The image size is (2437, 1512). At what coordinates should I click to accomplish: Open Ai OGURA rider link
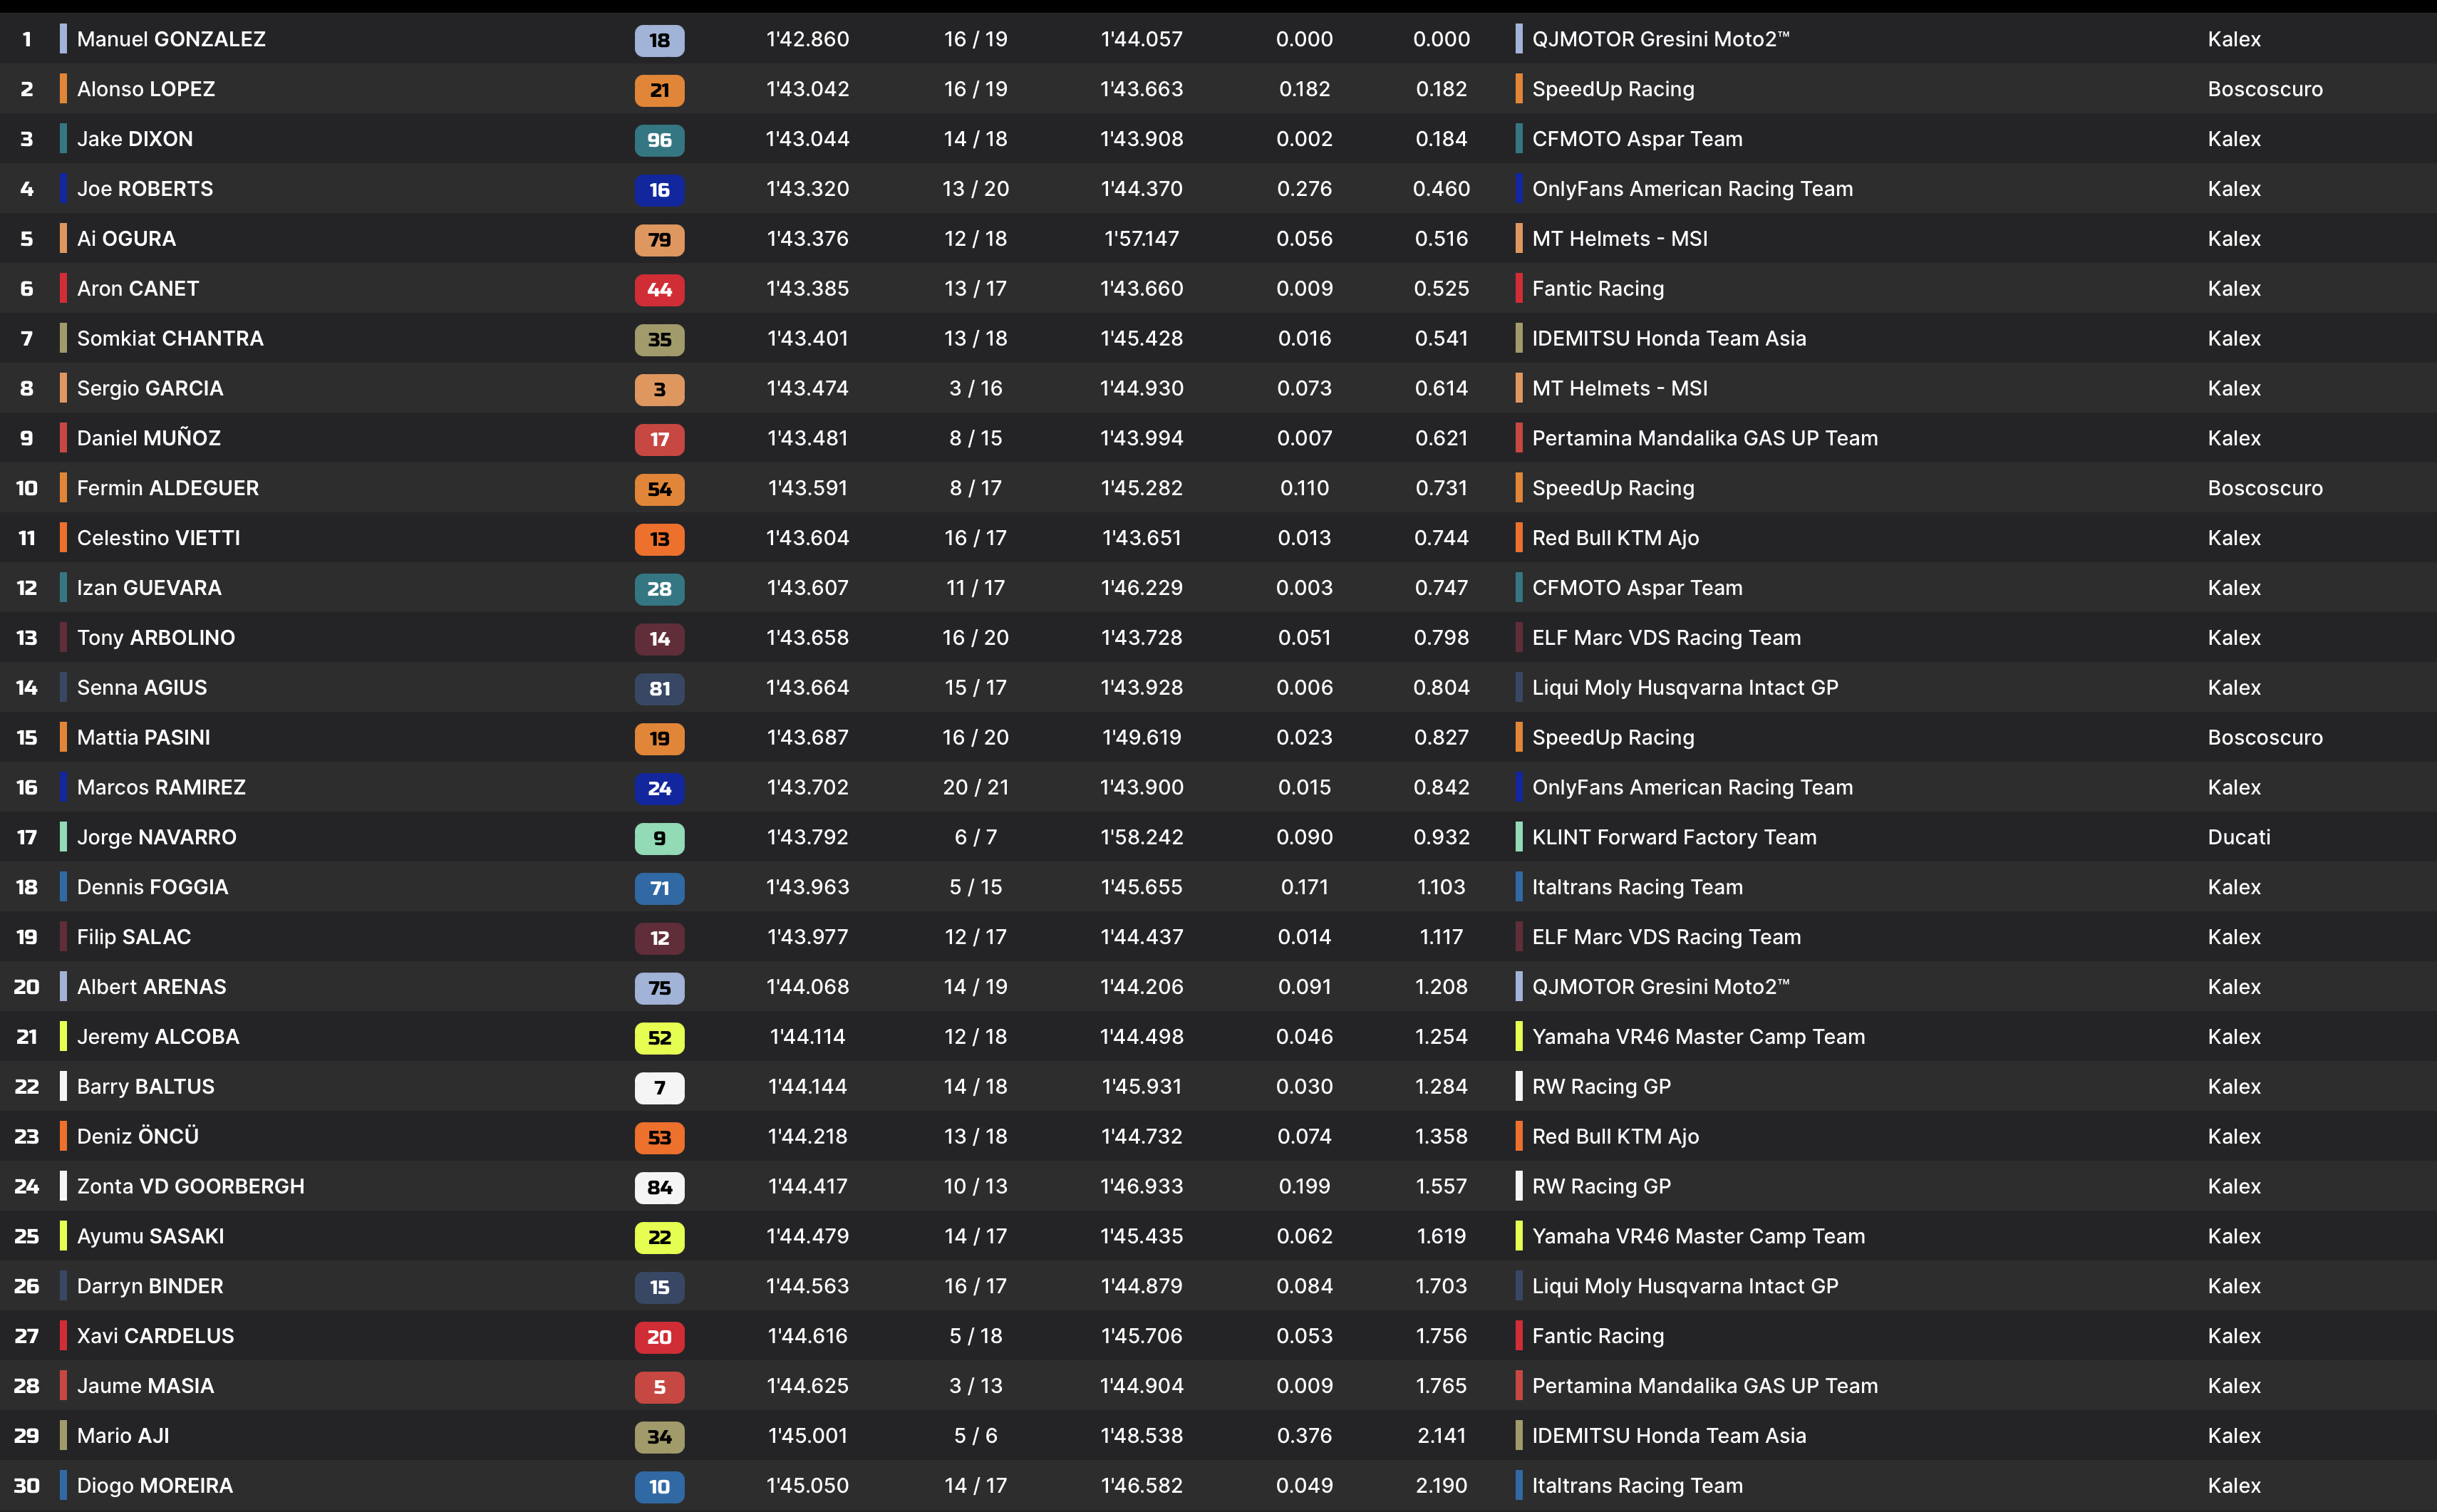click(126, 239)
